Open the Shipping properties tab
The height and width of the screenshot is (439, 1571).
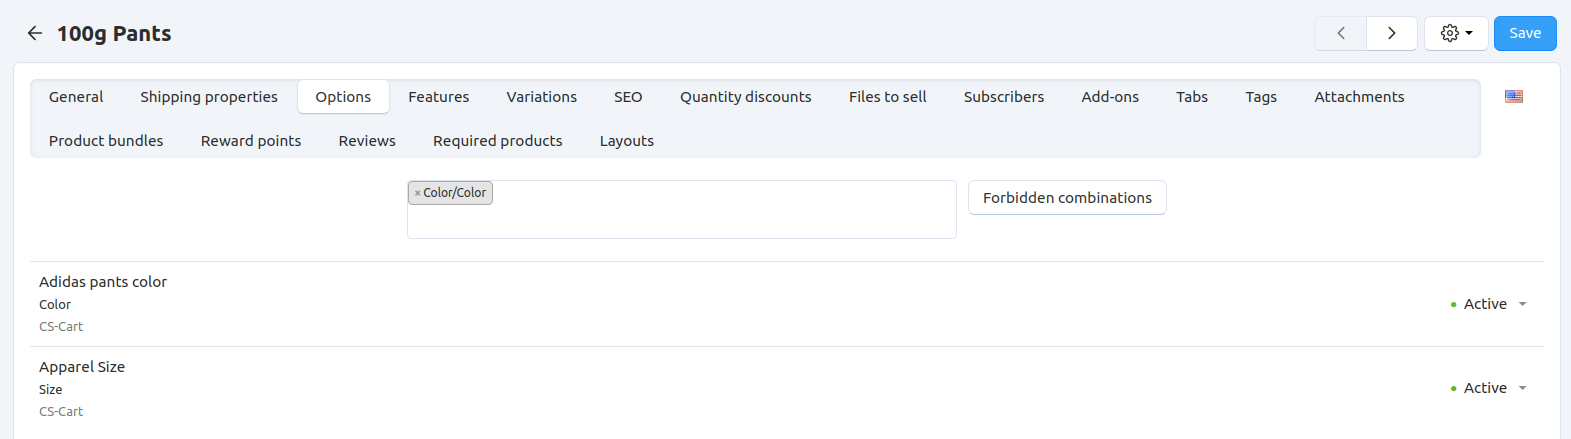tap(209, 97)
